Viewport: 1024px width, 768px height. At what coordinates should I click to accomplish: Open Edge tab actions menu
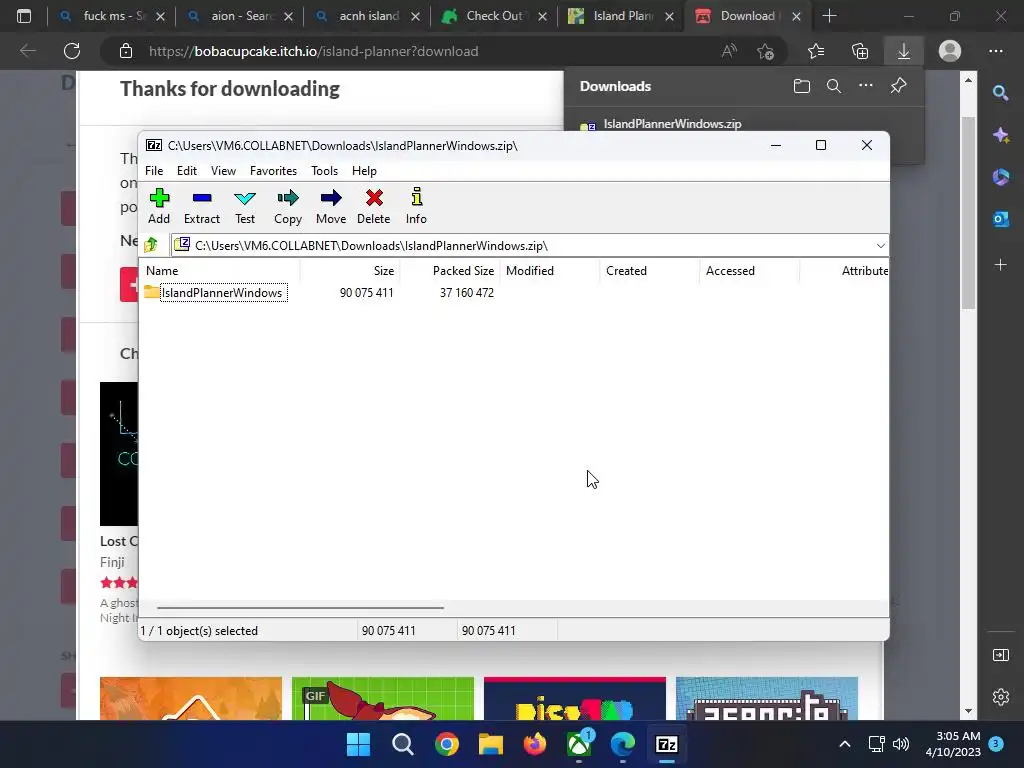pyautogui.click(x=24, y=16)
